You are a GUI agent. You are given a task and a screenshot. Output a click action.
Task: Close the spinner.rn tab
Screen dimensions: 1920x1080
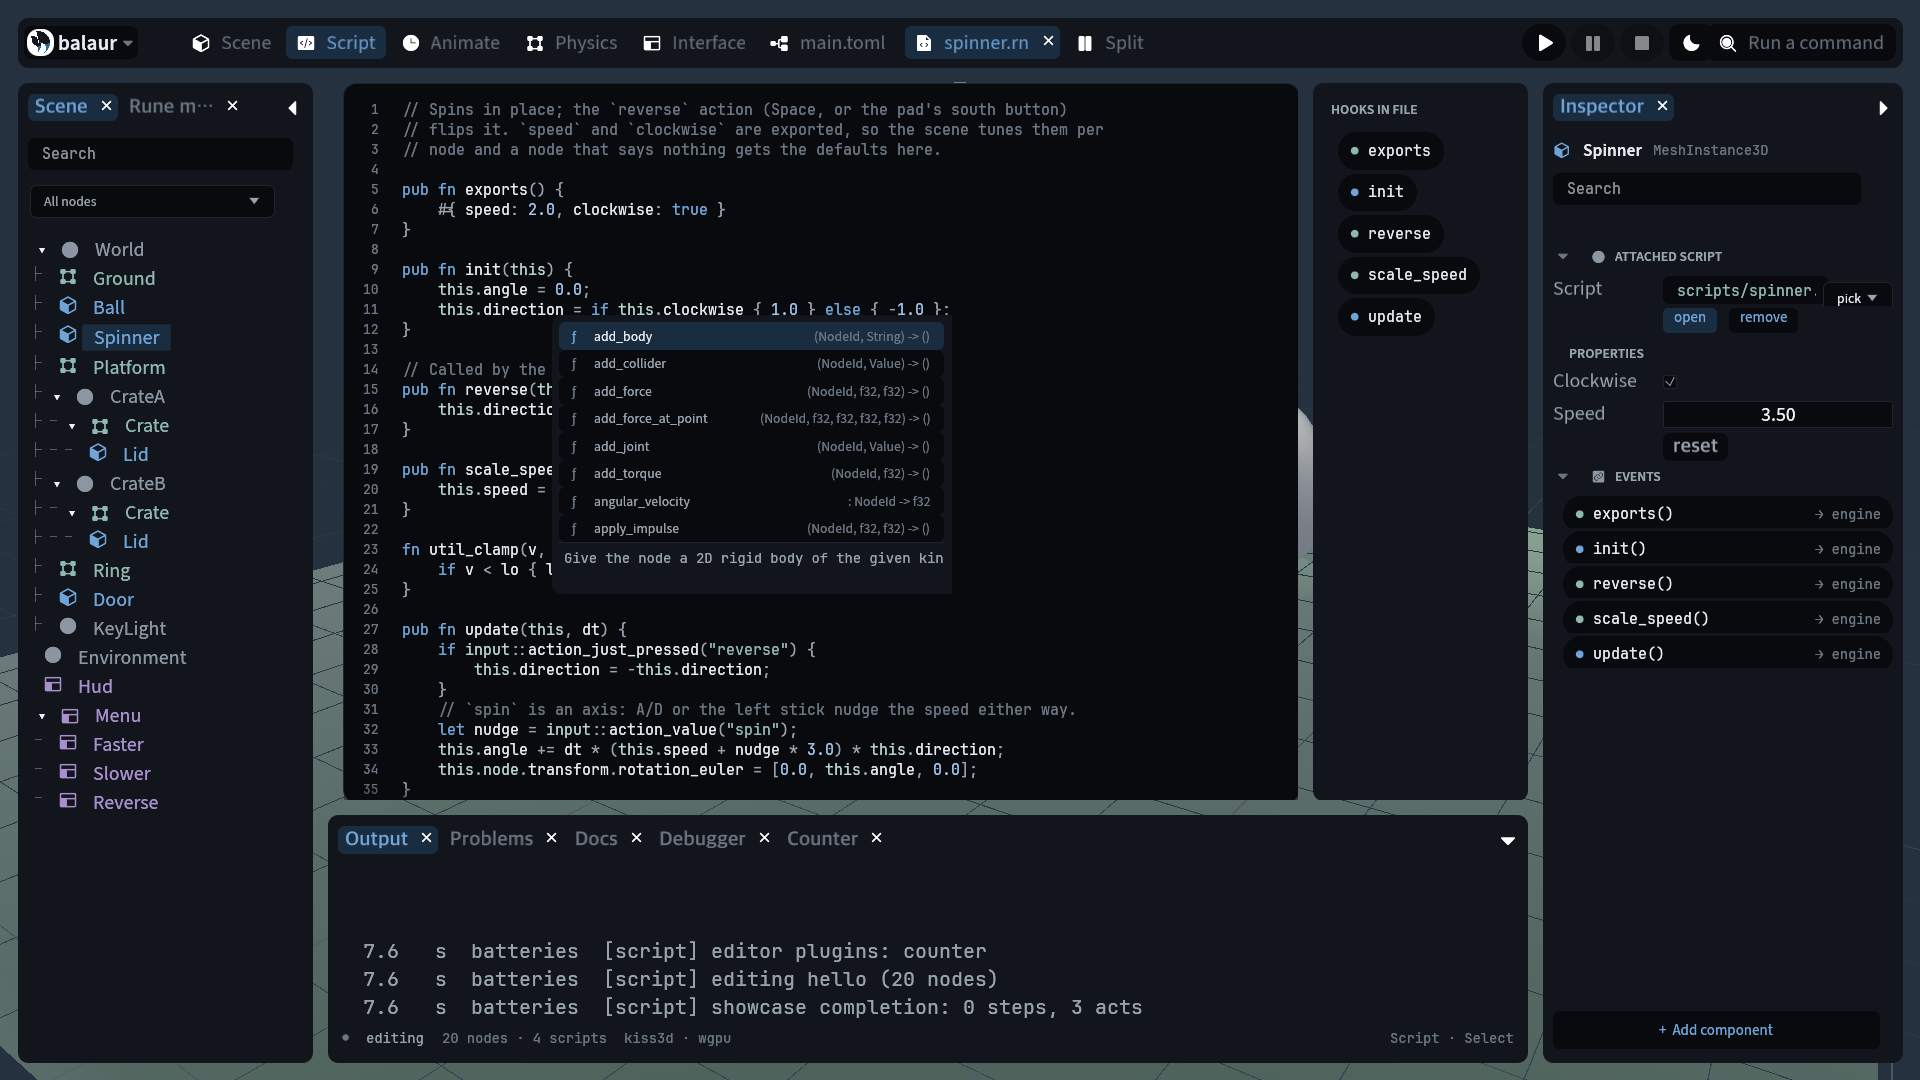click(x=1048, y=41)
